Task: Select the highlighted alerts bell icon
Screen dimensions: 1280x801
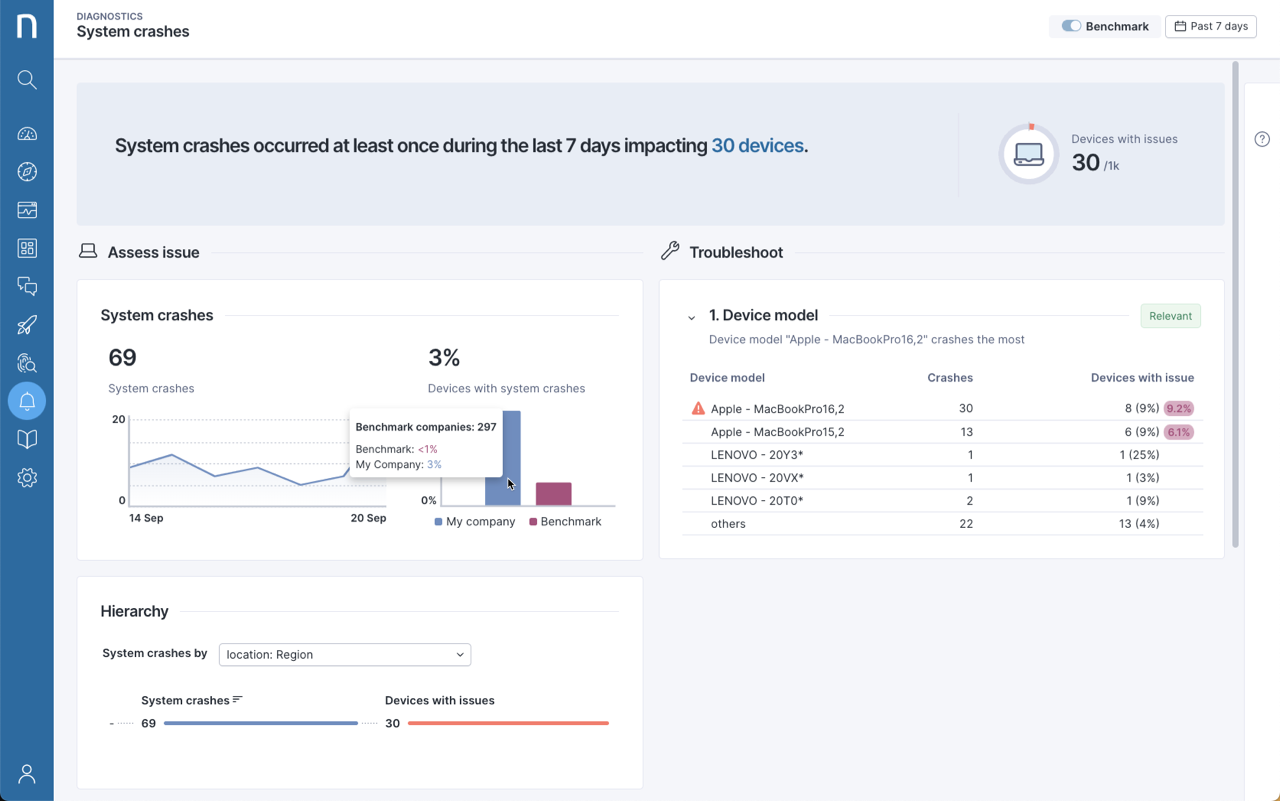Action: point(27,400)
